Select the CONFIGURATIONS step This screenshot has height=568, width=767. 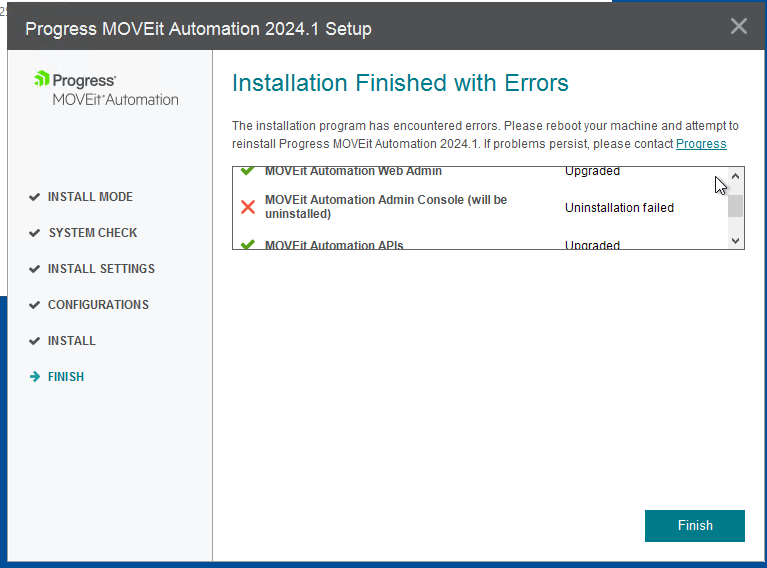tap(98, 305)
